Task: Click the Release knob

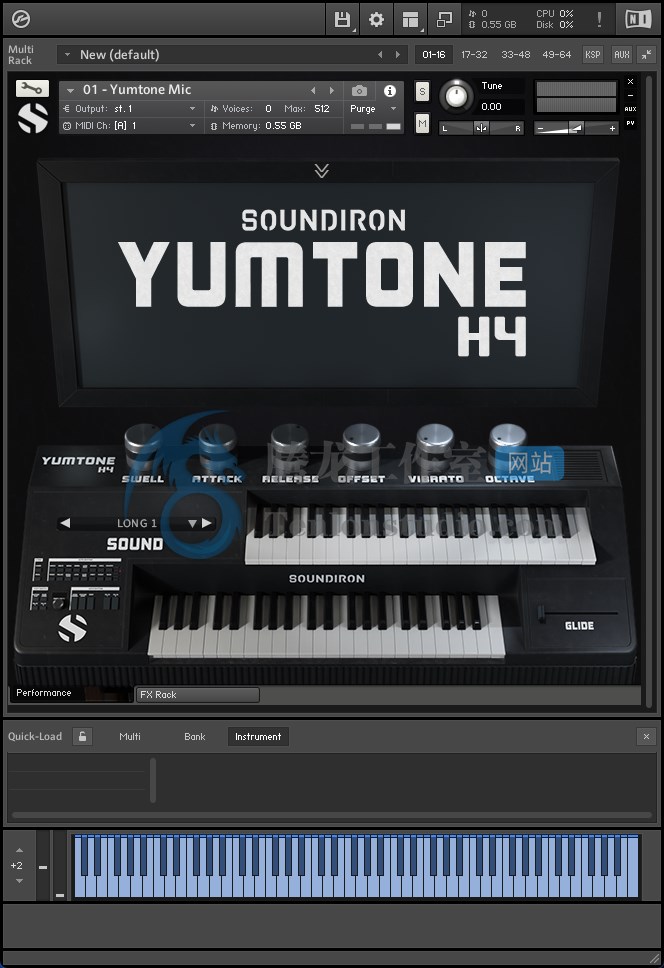Action: [x=289, y=443]
